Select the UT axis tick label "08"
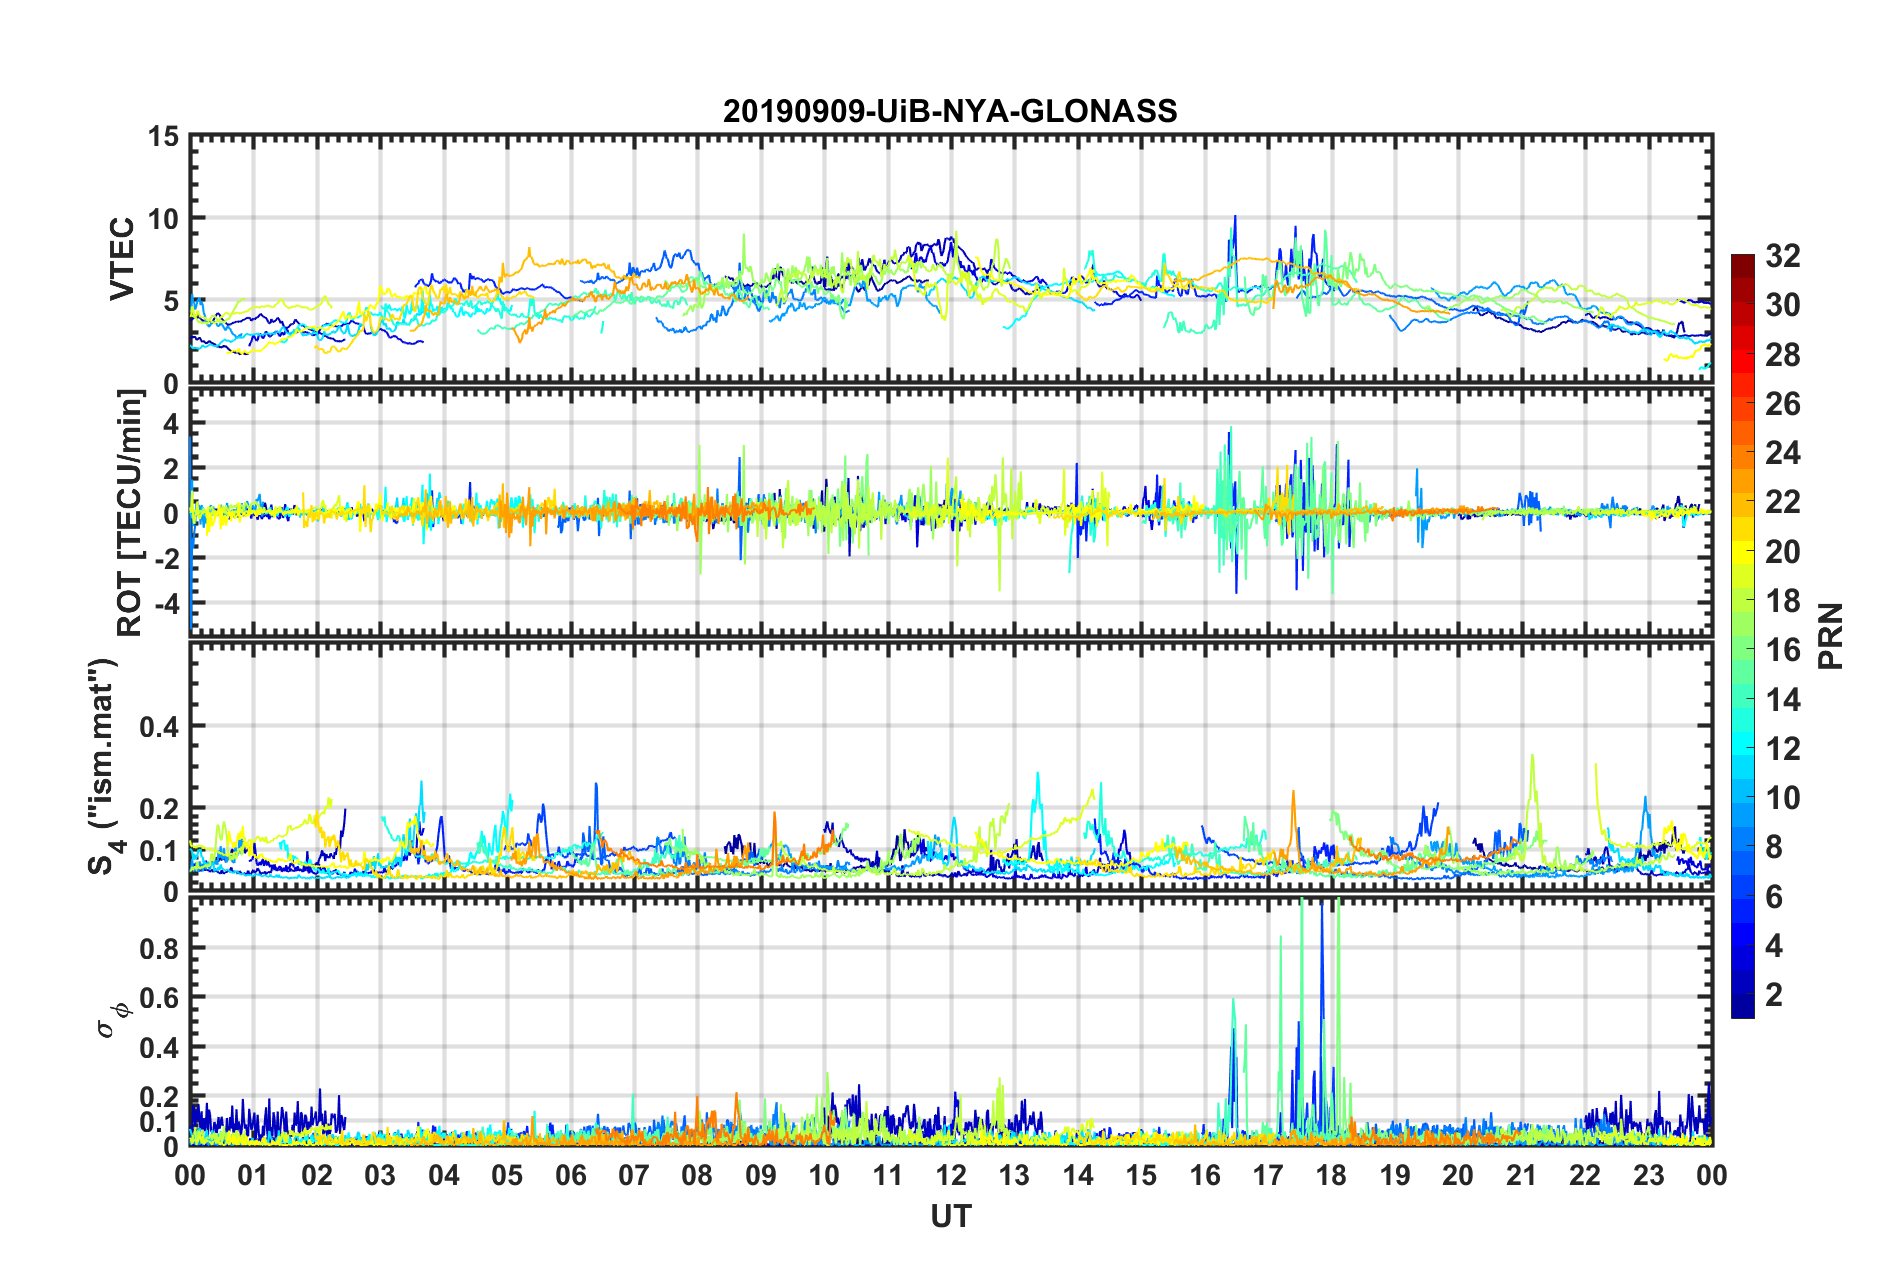 coord(697,1175)
